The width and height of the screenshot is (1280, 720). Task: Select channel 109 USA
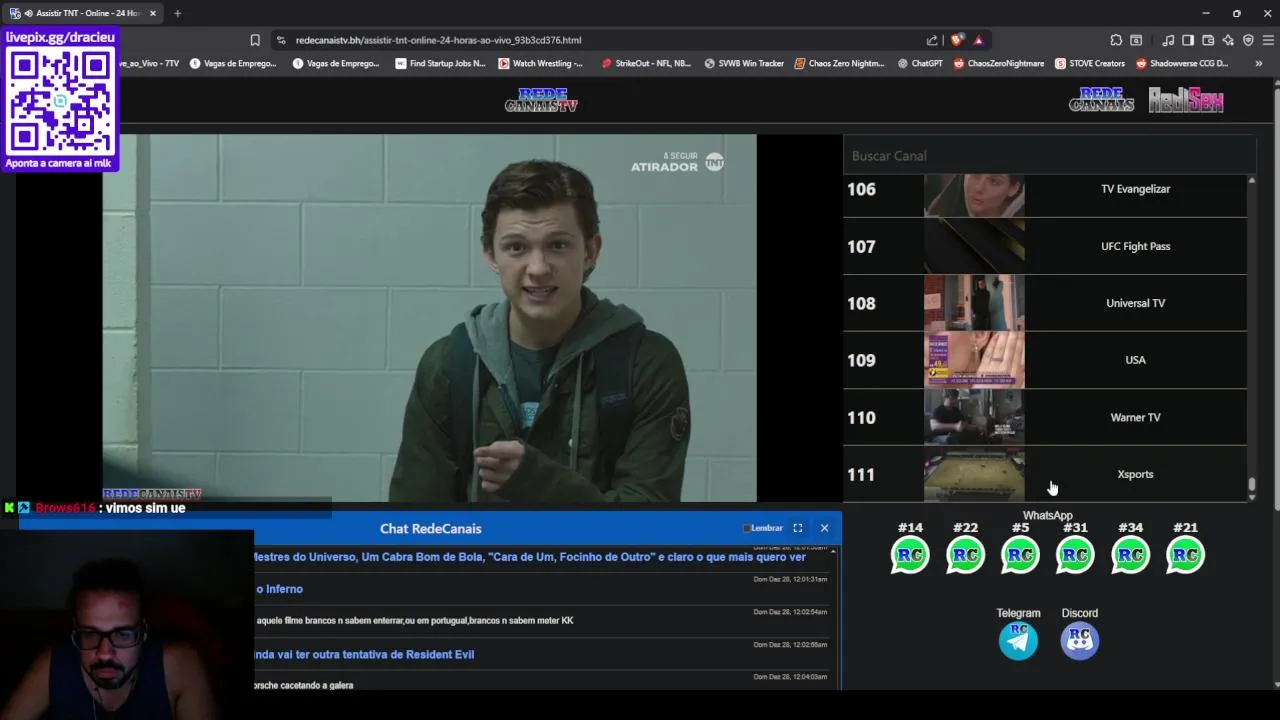coord(1045,360)
